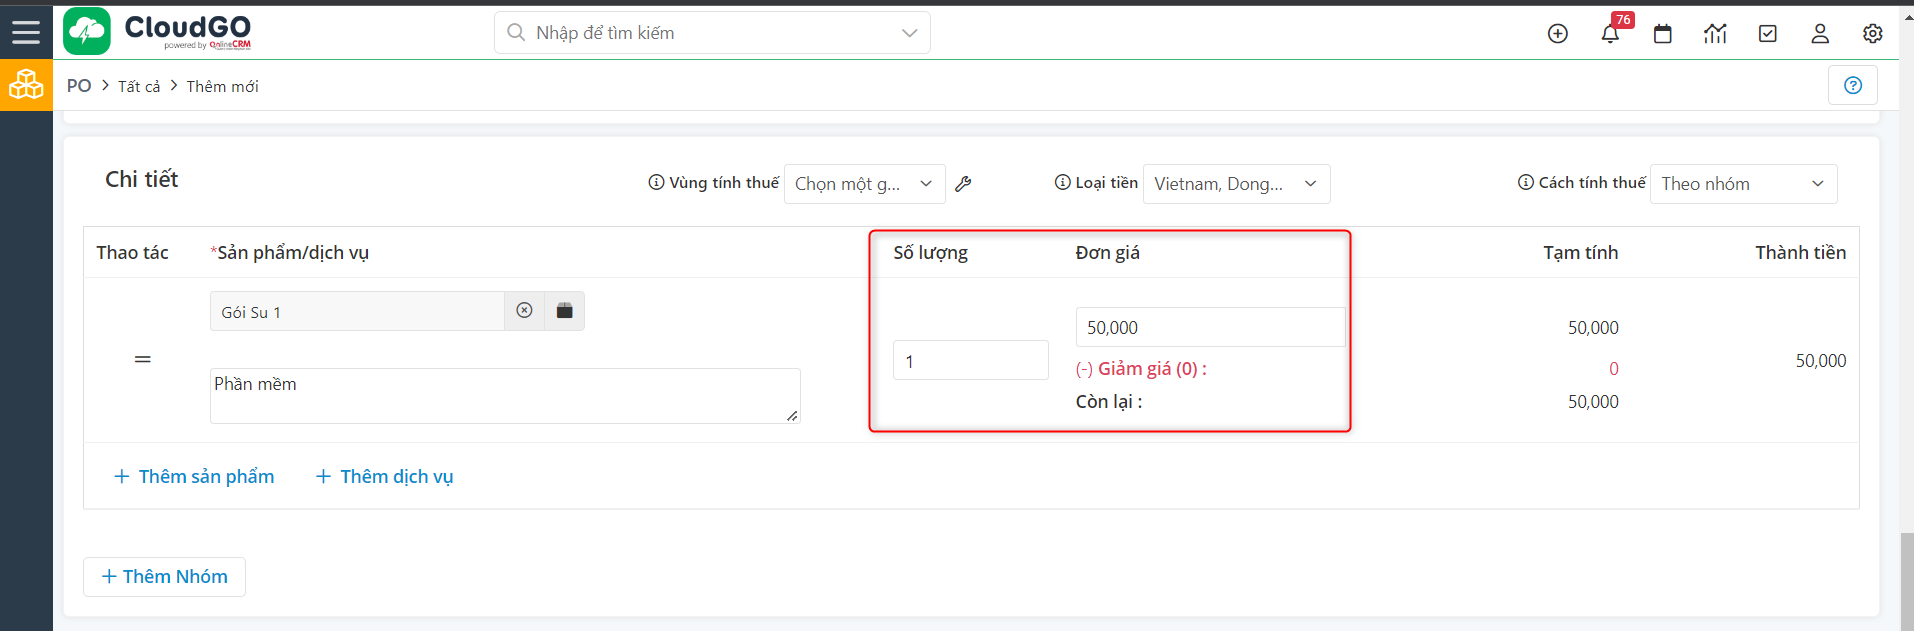Click Thêm sản phẩm link
1914x631 pixels.
click(x=194, y=477)
